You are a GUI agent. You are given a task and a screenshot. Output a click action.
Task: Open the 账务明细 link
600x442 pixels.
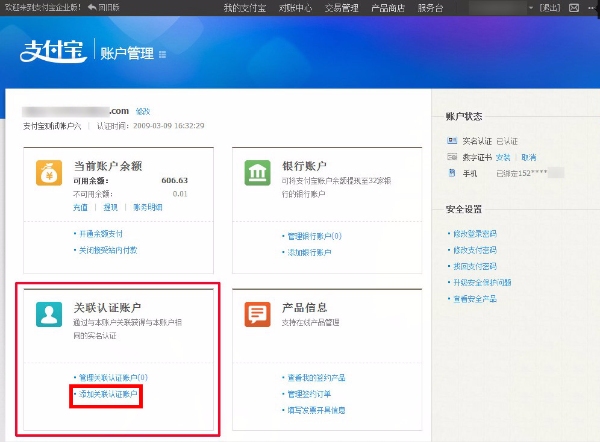coord(148,207)
